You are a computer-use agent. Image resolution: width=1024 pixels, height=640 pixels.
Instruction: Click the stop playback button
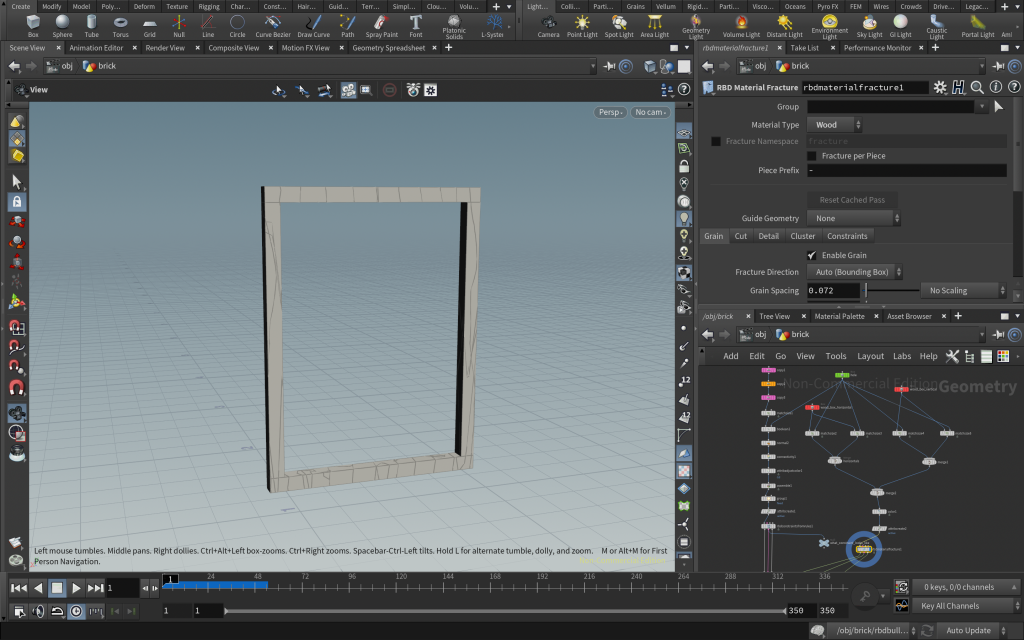(x=57, y=588)
